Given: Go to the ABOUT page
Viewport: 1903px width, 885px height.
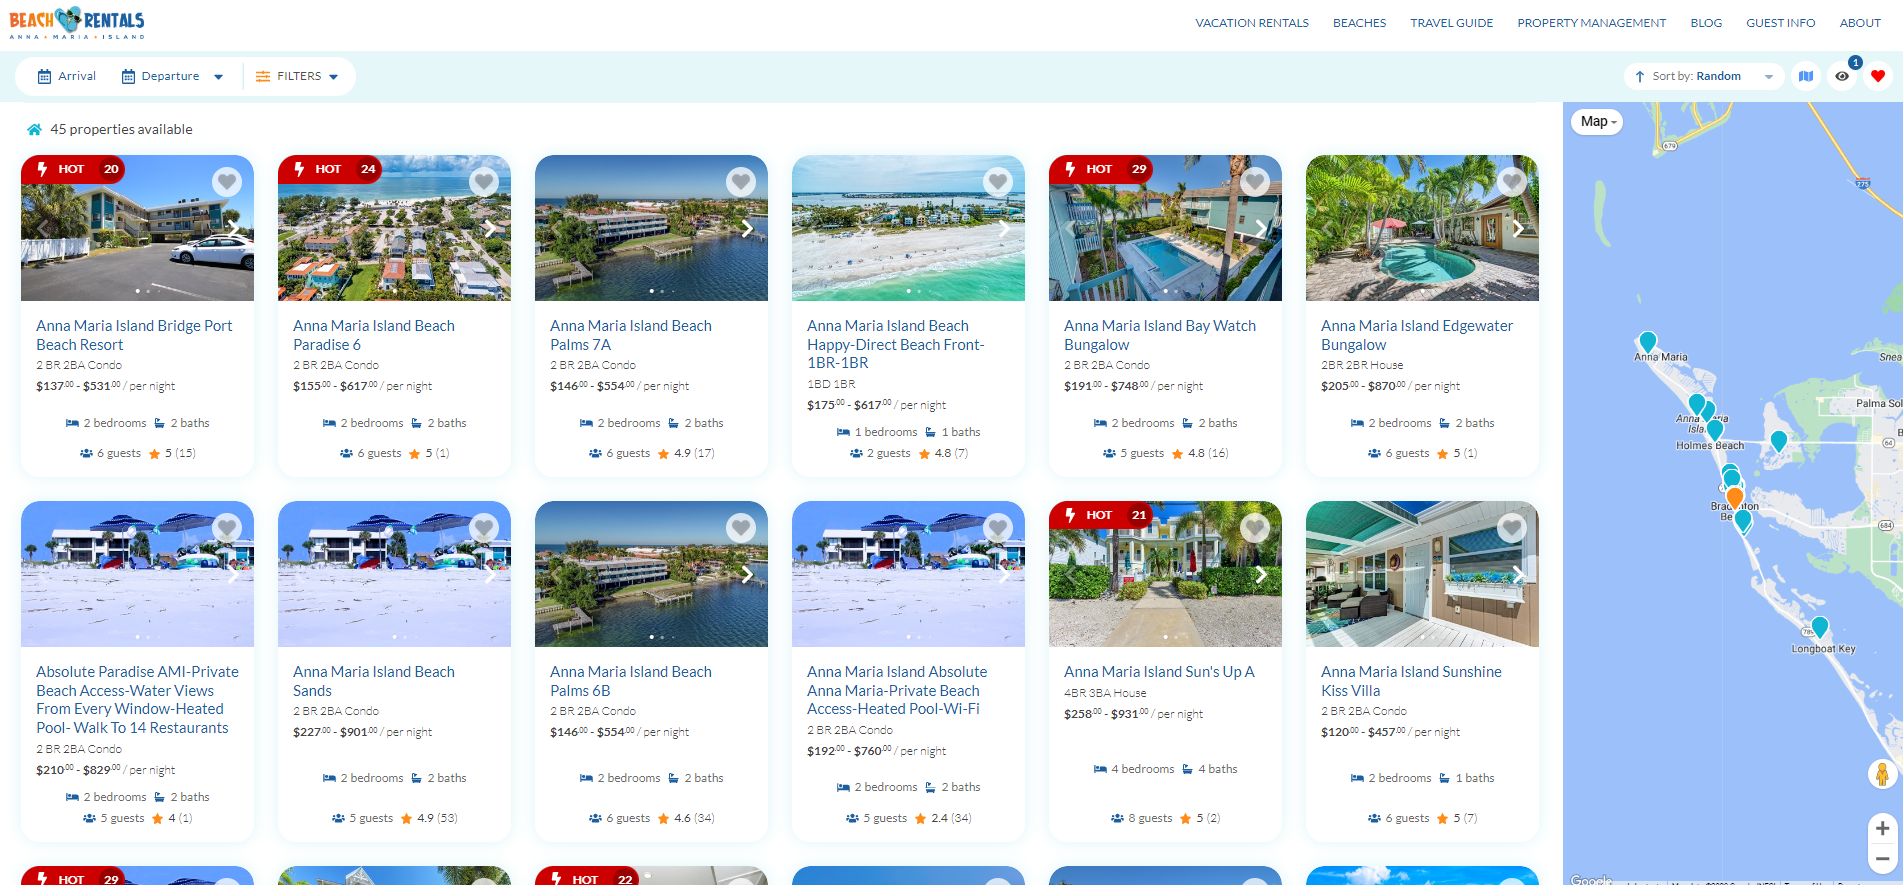Looking at the screenshot, I should coord(1860,23).
